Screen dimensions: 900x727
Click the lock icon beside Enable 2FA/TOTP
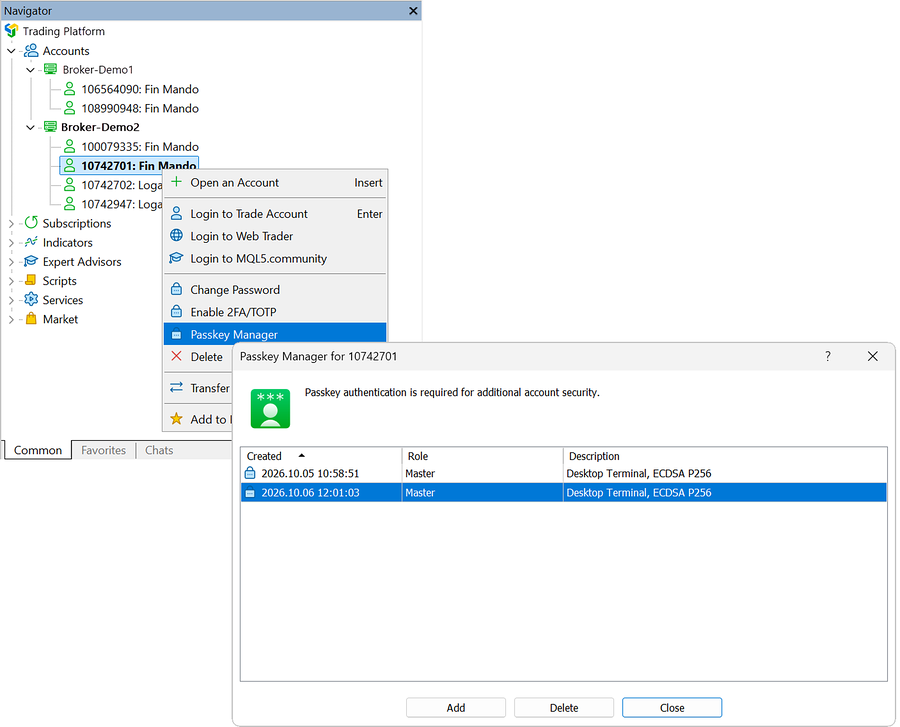(177, 312)
